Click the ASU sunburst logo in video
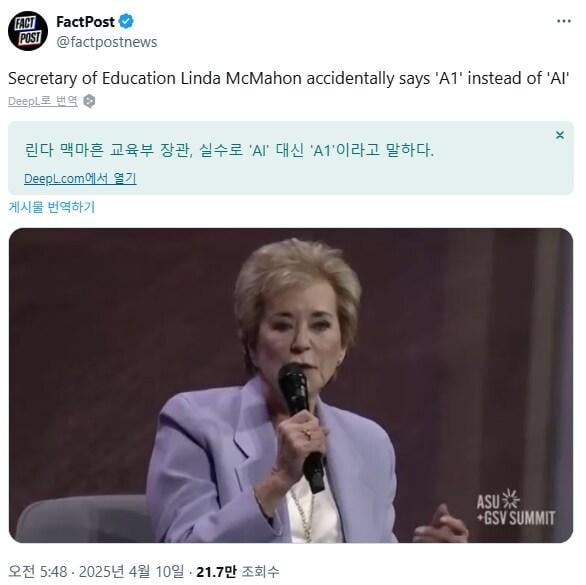The width and height of the screenshot is (586, 585). pyautogui.click(x=510, y=499)
